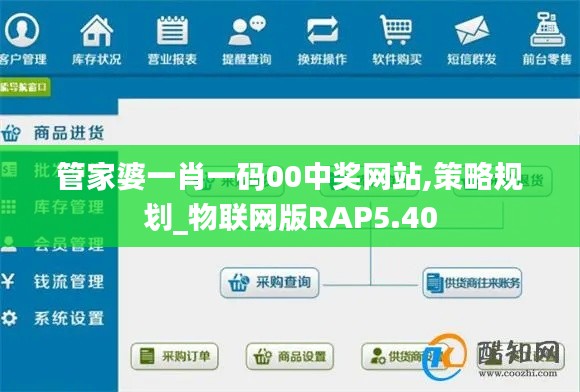580x392 pixels.
Task: Click the list icon in 采购订单
Action: 147,356
